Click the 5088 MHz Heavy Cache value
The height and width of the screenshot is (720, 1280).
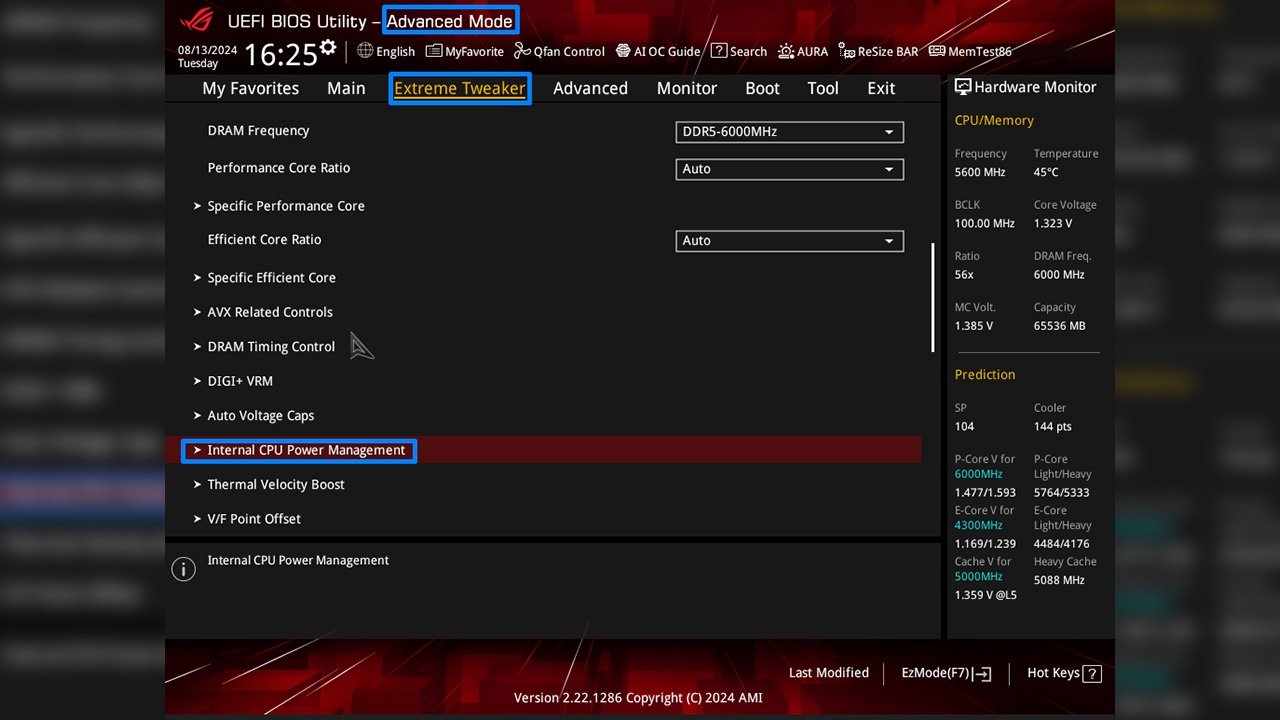[x=1059, y=580]
